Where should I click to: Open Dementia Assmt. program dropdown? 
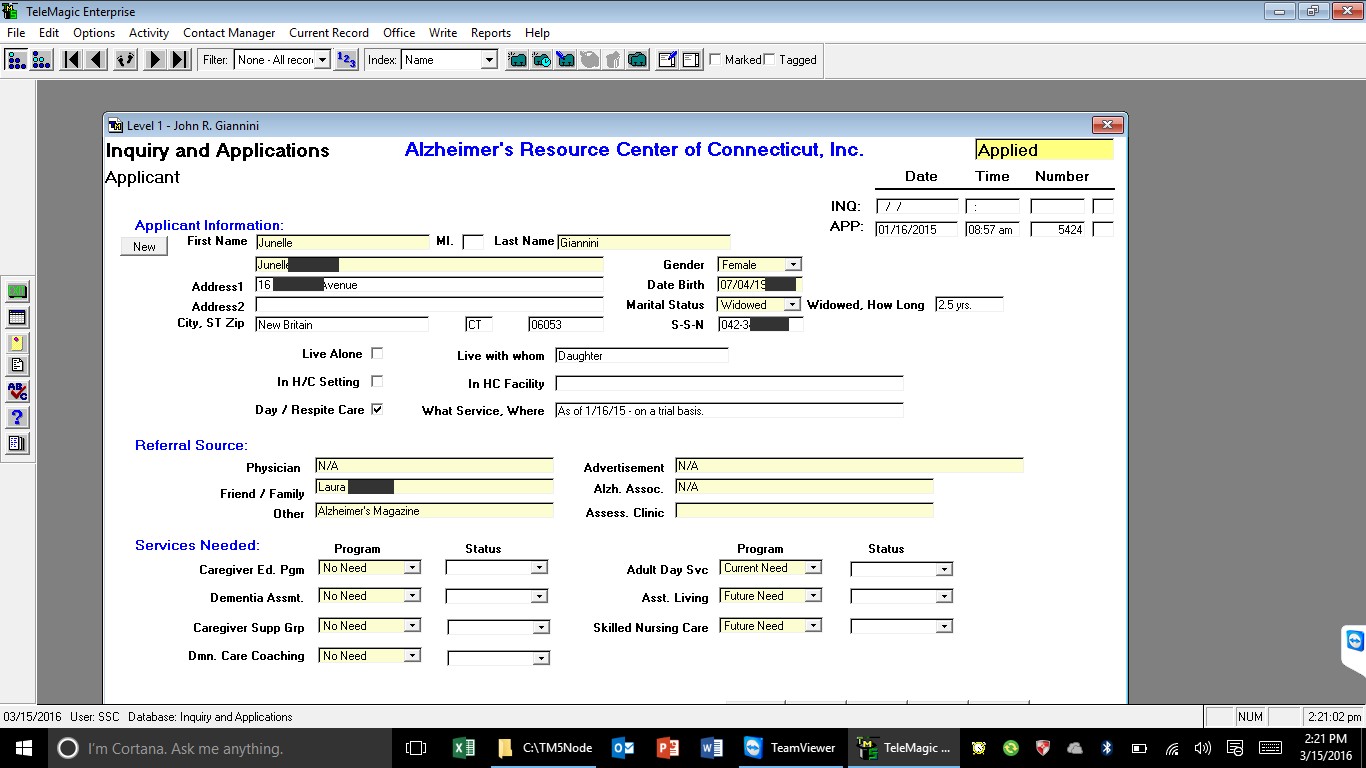click(412, 596)
